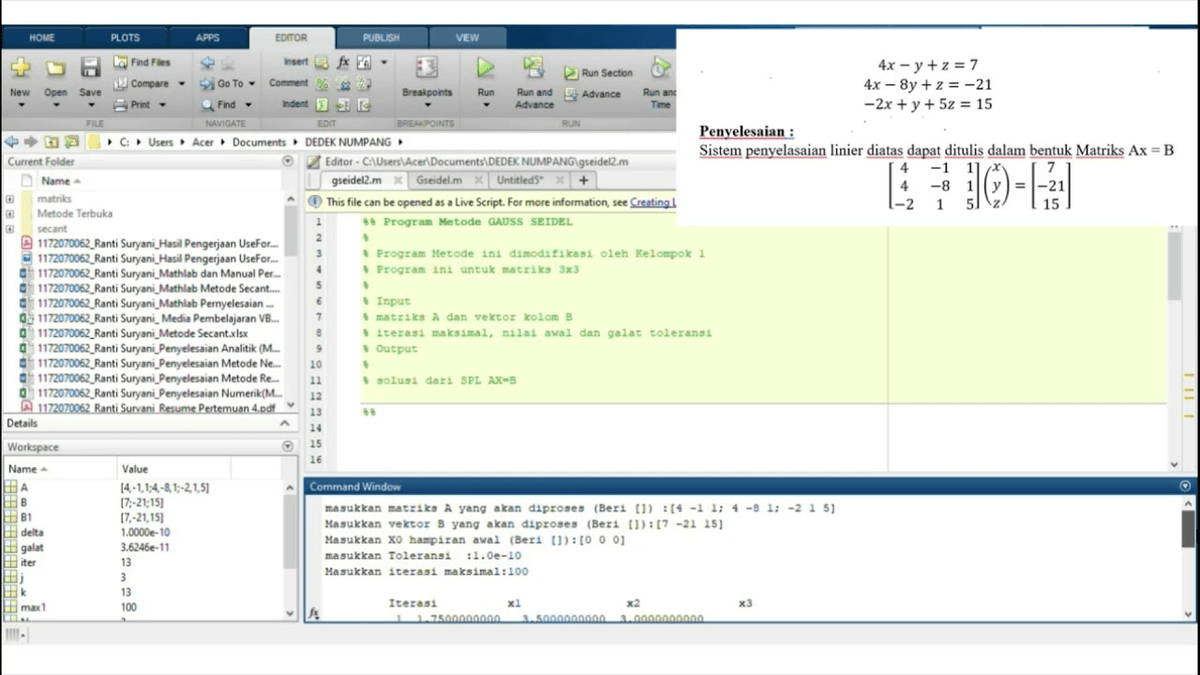Screen dimensions: 1200x675
Task: Click the Find button in Navigate section
Action: tap(228, 103)
